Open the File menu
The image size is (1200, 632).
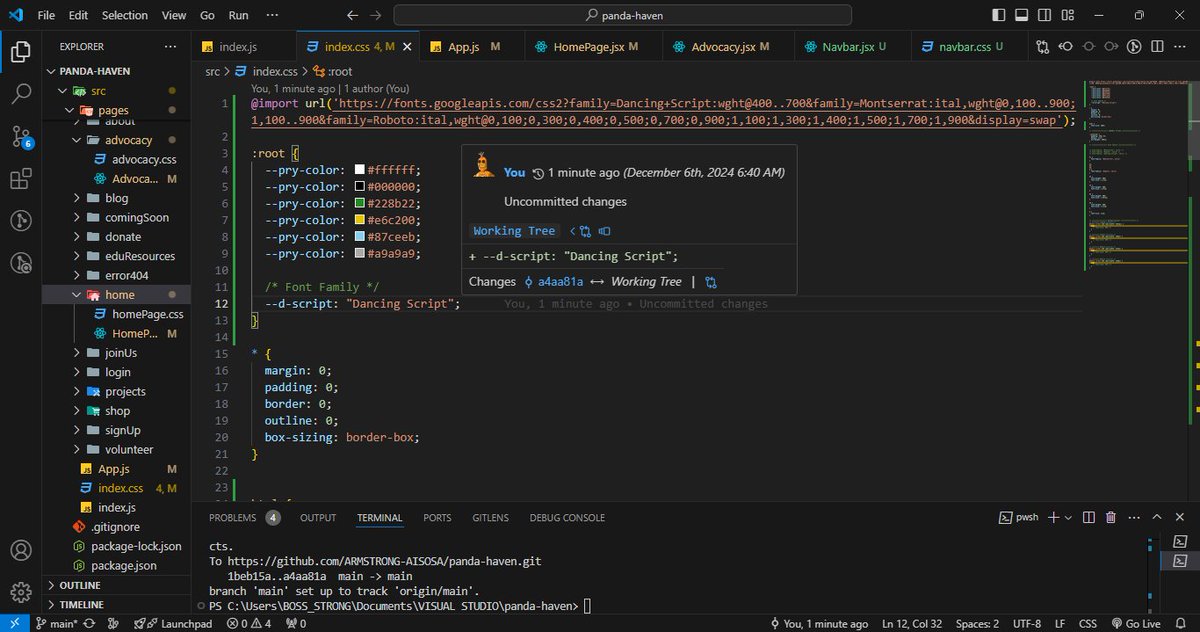tap(47, 15)
